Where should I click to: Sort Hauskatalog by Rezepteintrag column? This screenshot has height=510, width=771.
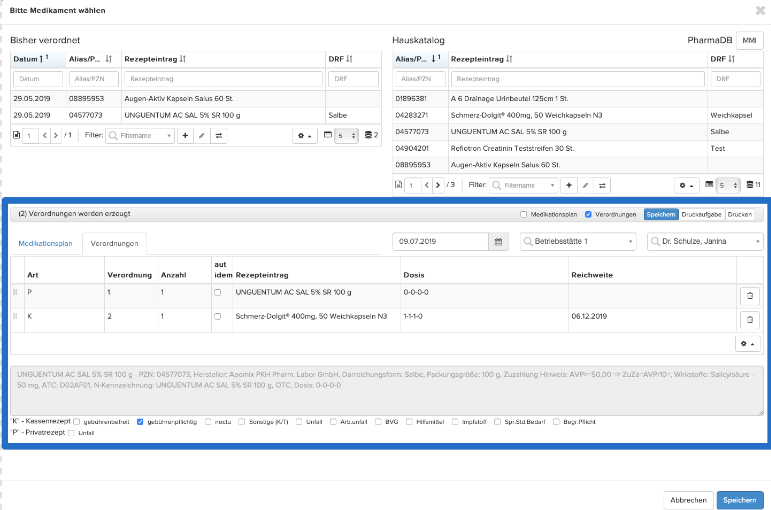509,59
